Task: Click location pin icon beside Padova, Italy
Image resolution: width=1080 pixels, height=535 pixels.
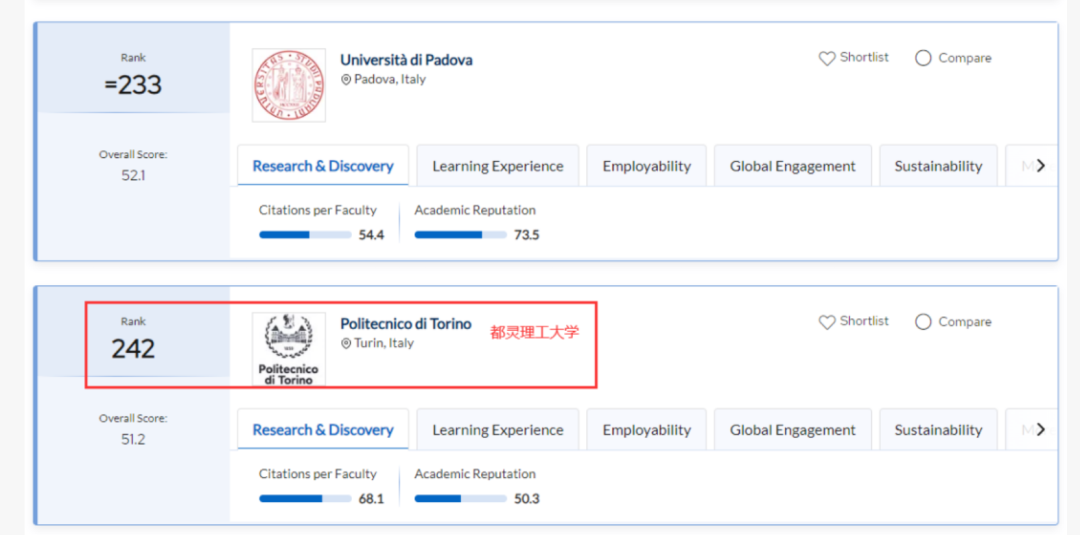Action: [x=346, y=80]
